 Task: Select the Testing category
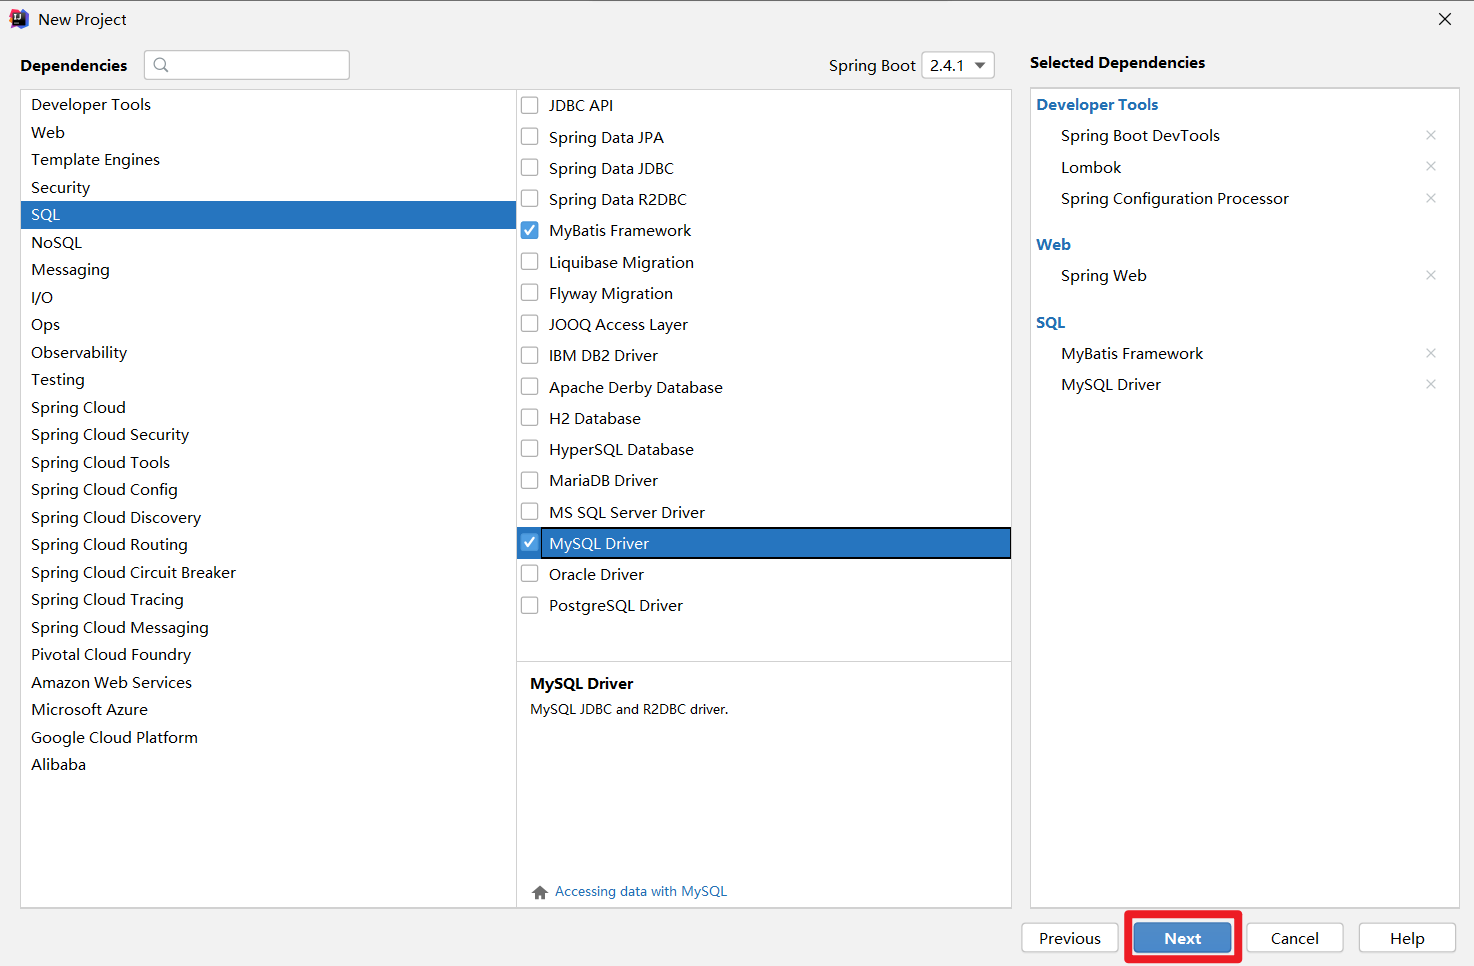pyautogui.click(x=268, y=379)
